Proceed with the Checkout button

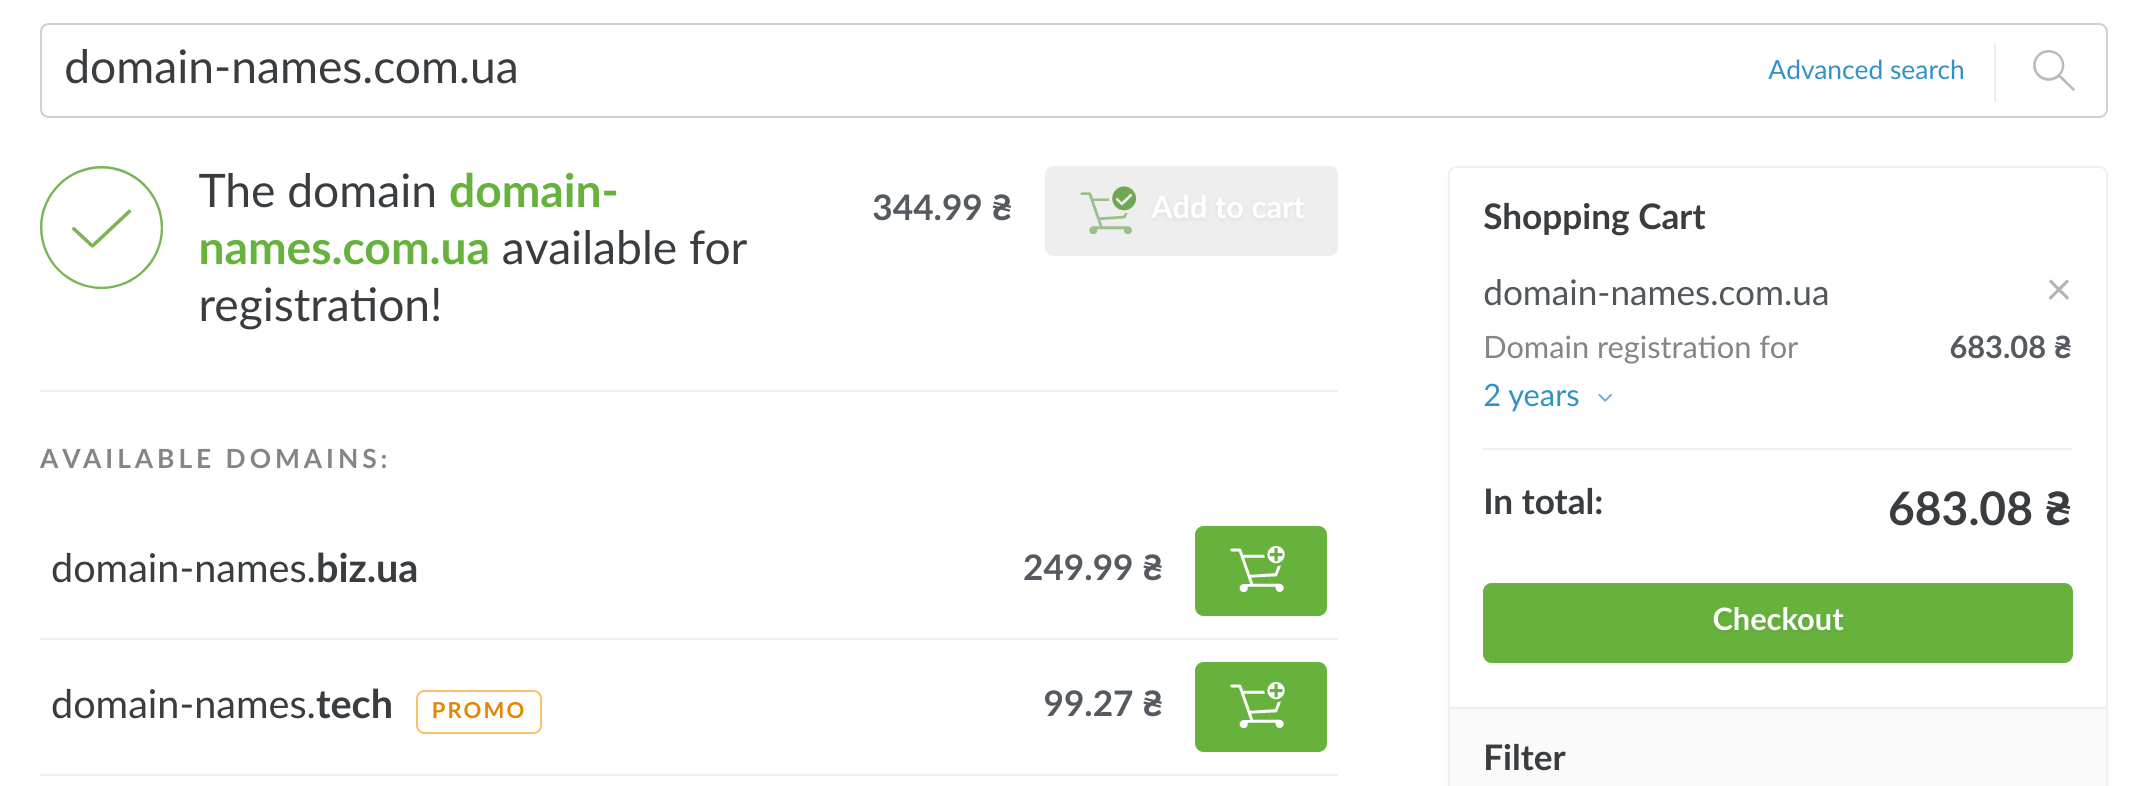pyautogui.click(x=1777, y=622)
